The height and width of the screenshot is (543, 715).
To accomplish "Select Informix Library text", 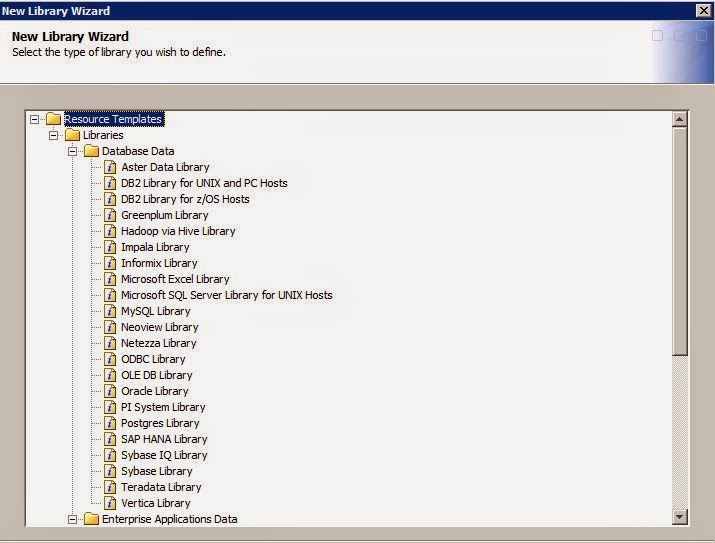I will pyautogui.click(x=159, y=263).
